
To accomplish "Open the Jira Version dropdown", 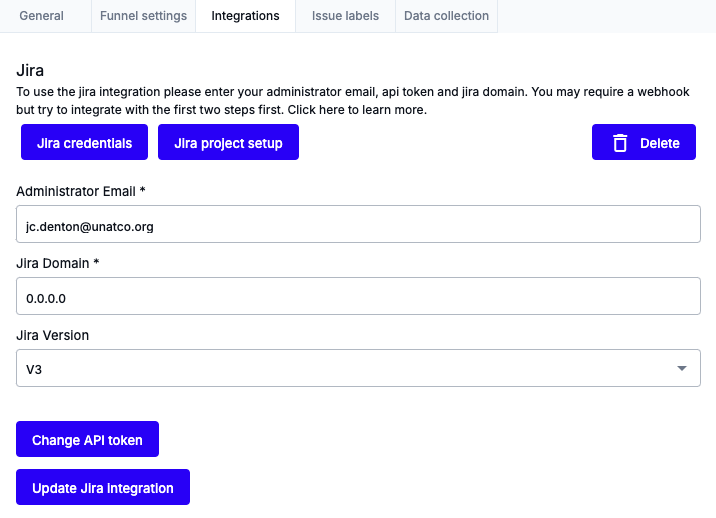I will click(x=358, y=368).
